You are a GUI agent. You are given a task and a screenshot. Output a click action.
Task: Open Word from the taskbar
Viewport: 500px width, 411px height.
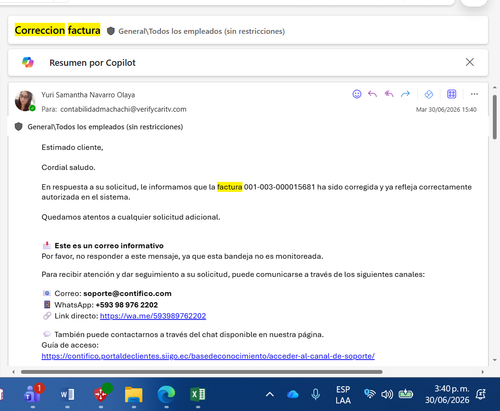coord(67,395)
